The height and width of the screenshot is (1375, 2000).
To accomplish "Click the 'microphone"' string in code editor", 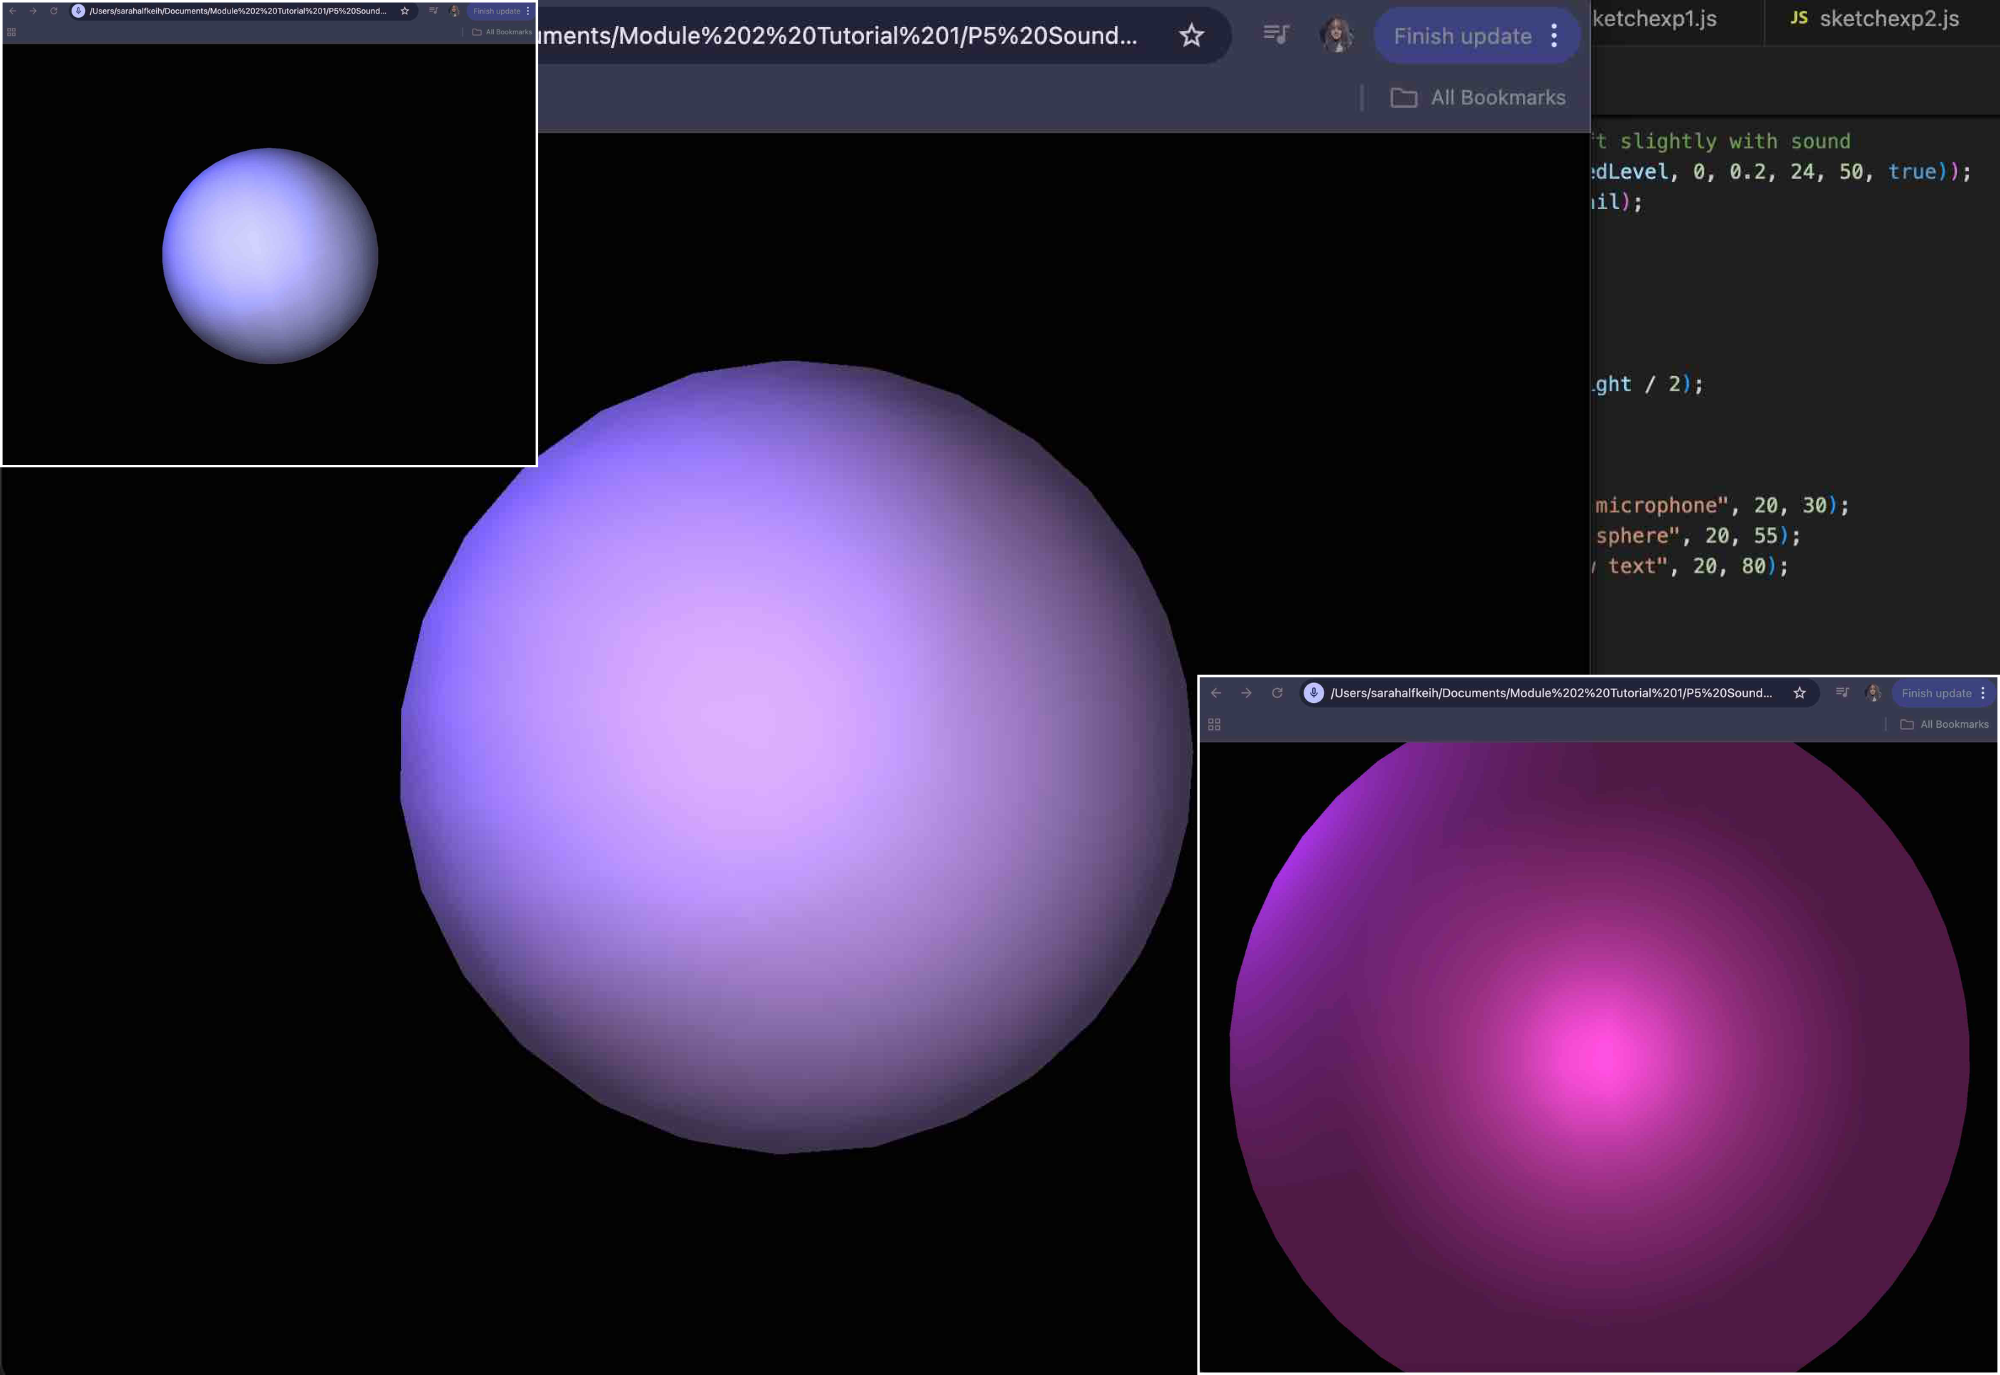I will point(1661,506).
